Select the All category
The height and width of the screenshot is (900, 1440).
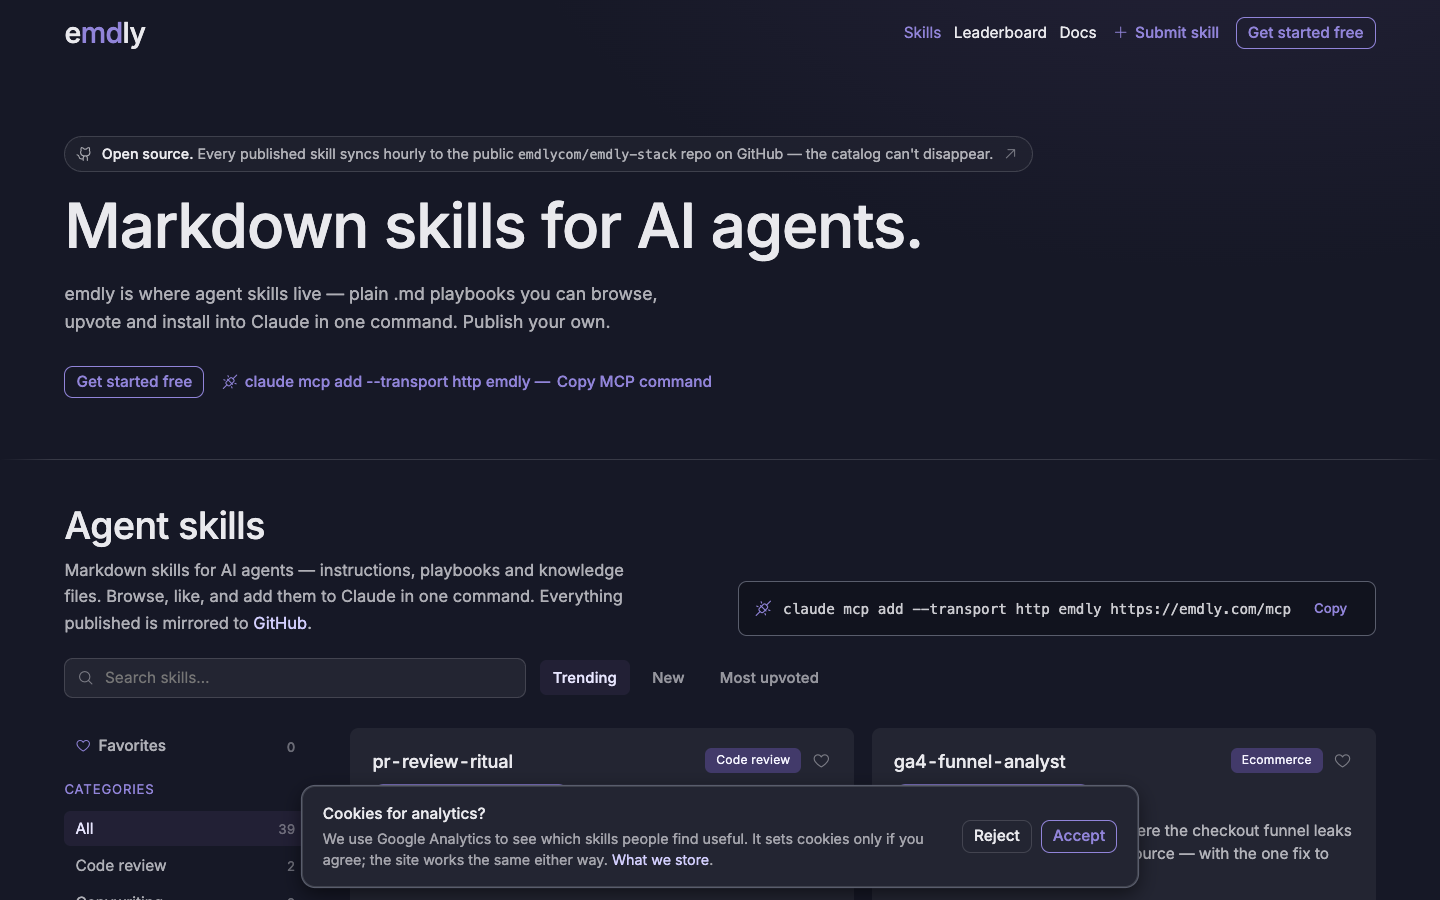(185, 829)
